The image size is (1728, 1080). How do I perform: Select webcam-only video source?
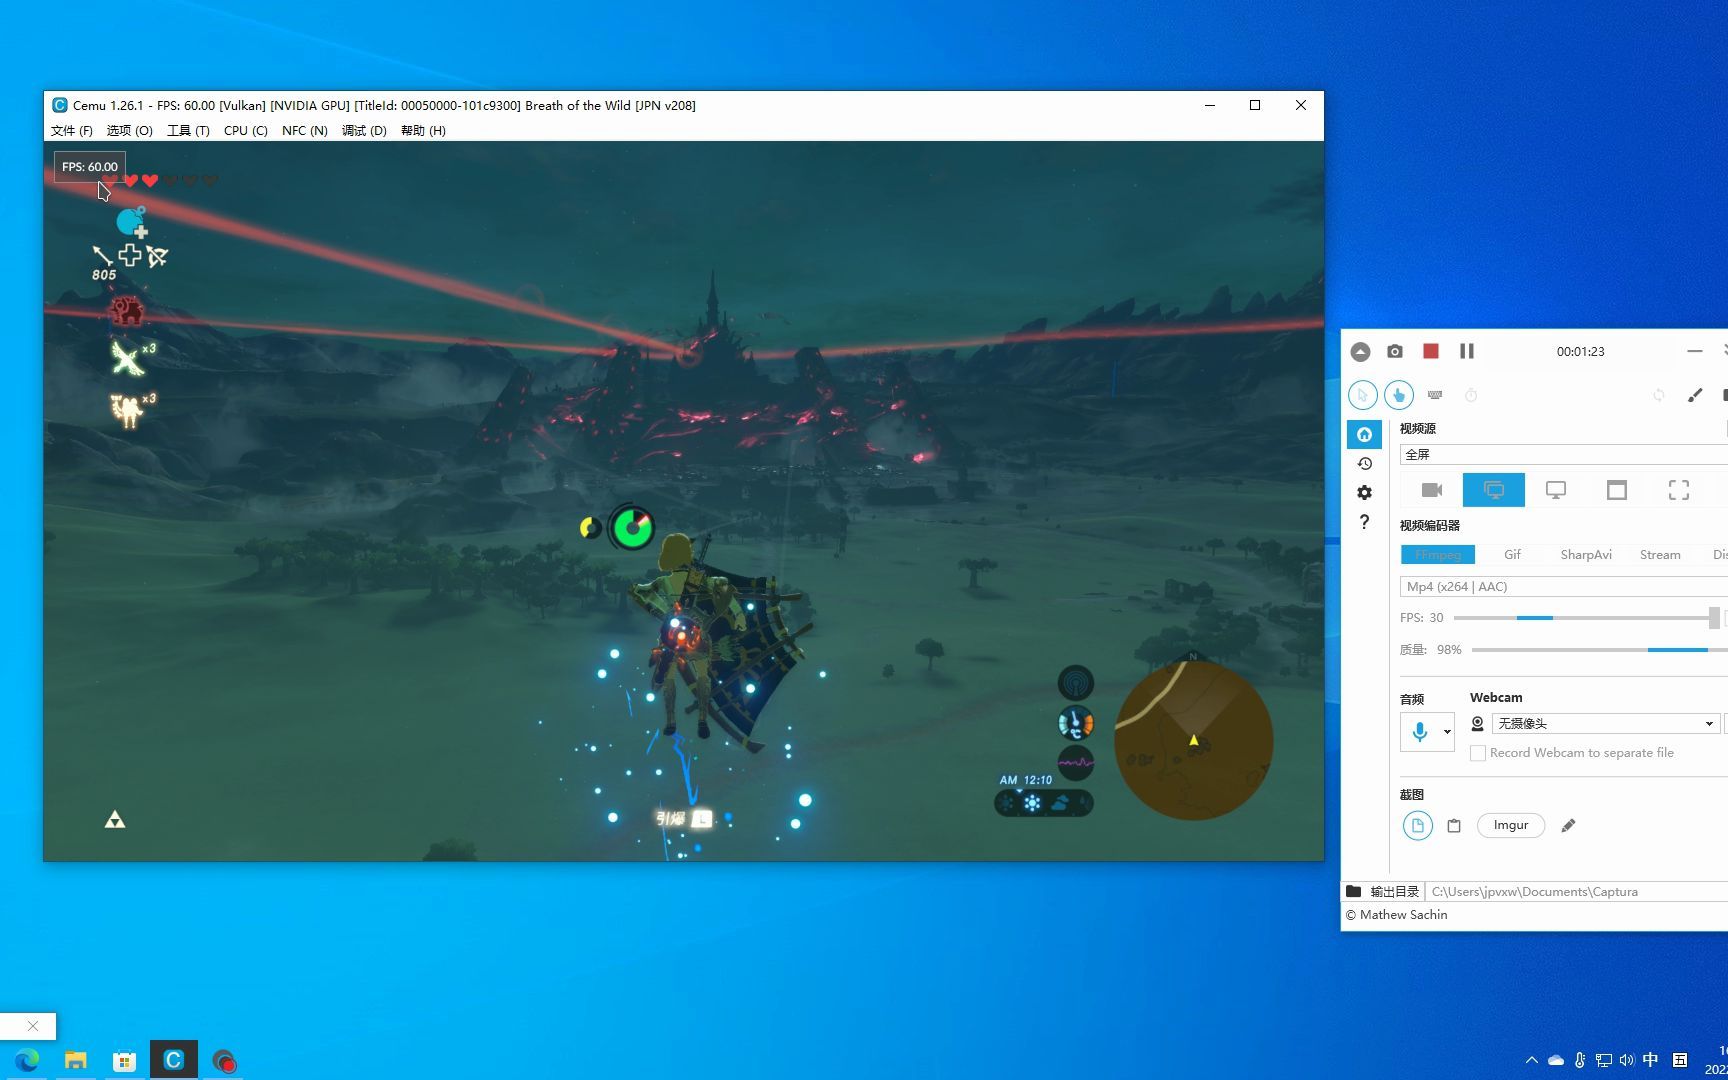click(x=1432, y=490)
